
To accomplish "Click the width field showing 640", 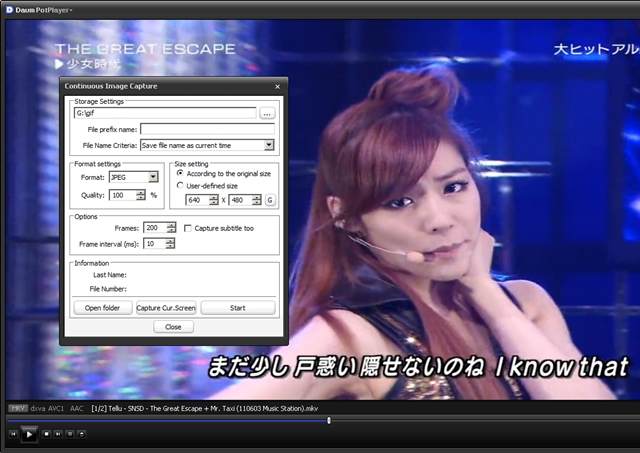I will click(198, 200).
